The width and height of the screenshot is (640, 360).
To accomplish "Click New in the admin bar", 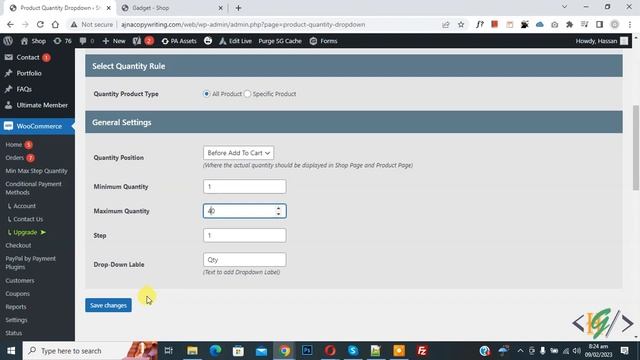I will (114, 41).
